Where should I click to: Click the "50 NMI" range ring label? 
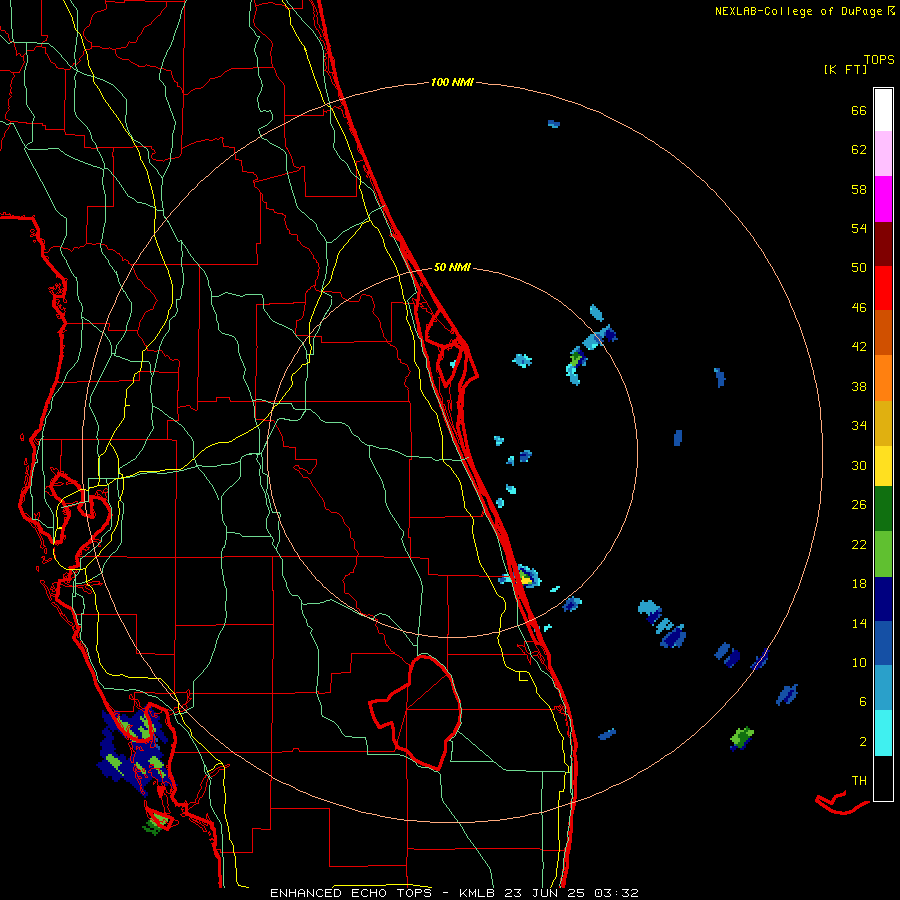452,267
